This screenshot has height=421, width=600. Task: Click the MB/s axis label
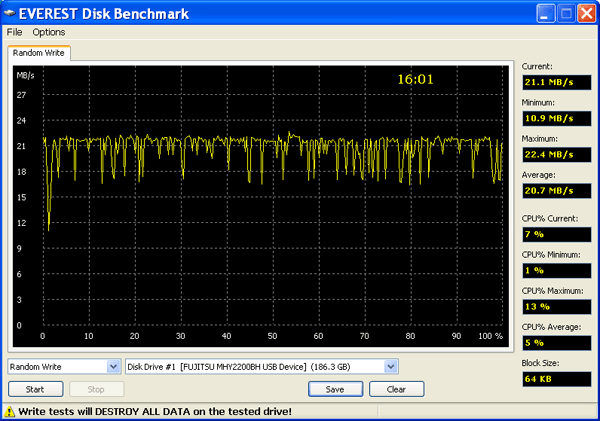point(25,75)
